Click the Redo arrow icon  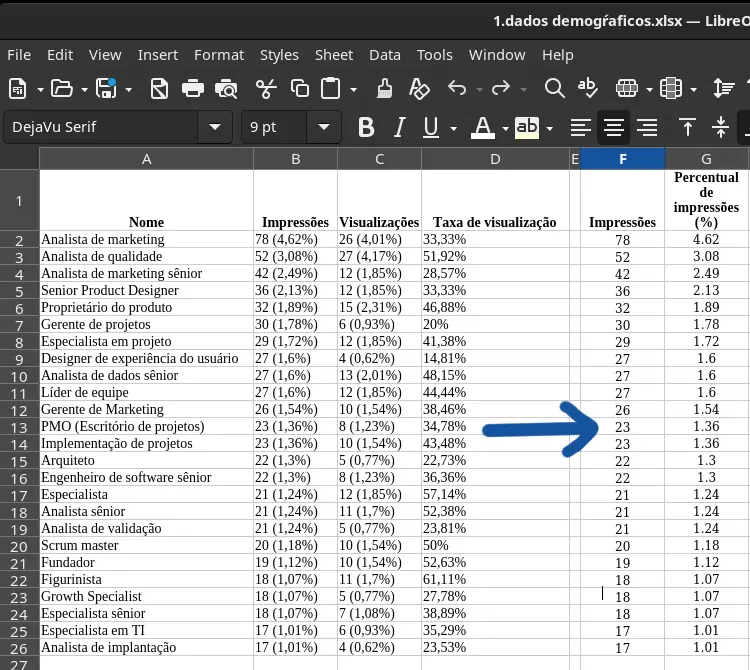pyautogui.click(x=500, y=88)
